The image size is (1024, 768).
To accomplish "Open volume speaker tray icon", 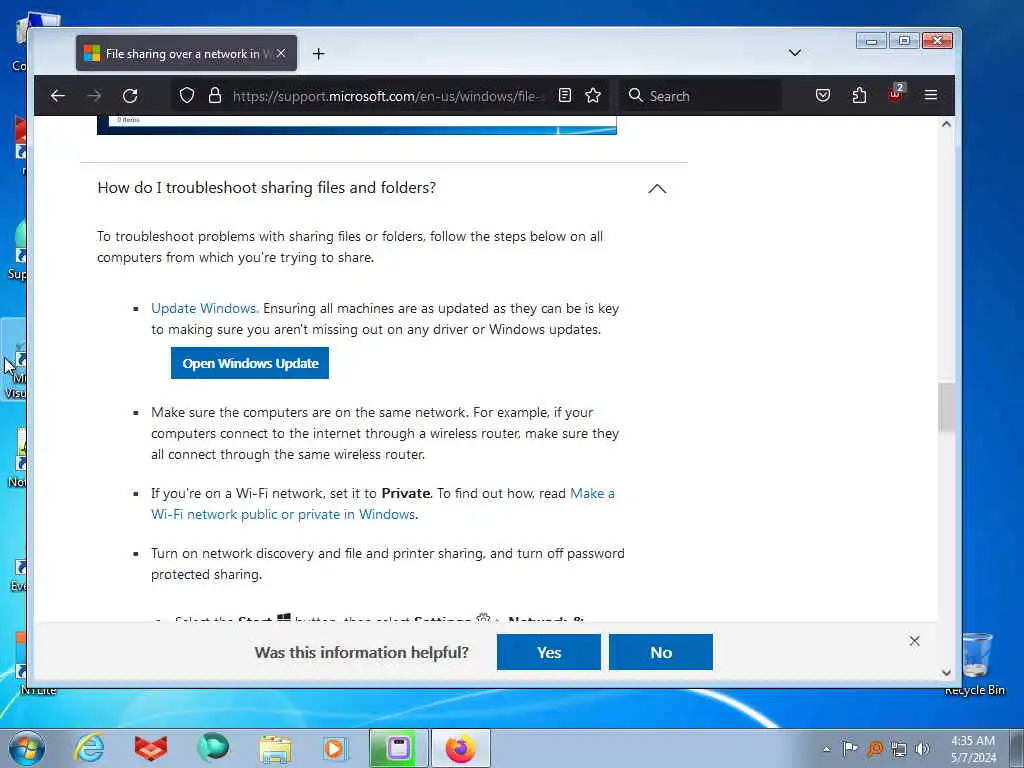I will click(x=923, y=749).
